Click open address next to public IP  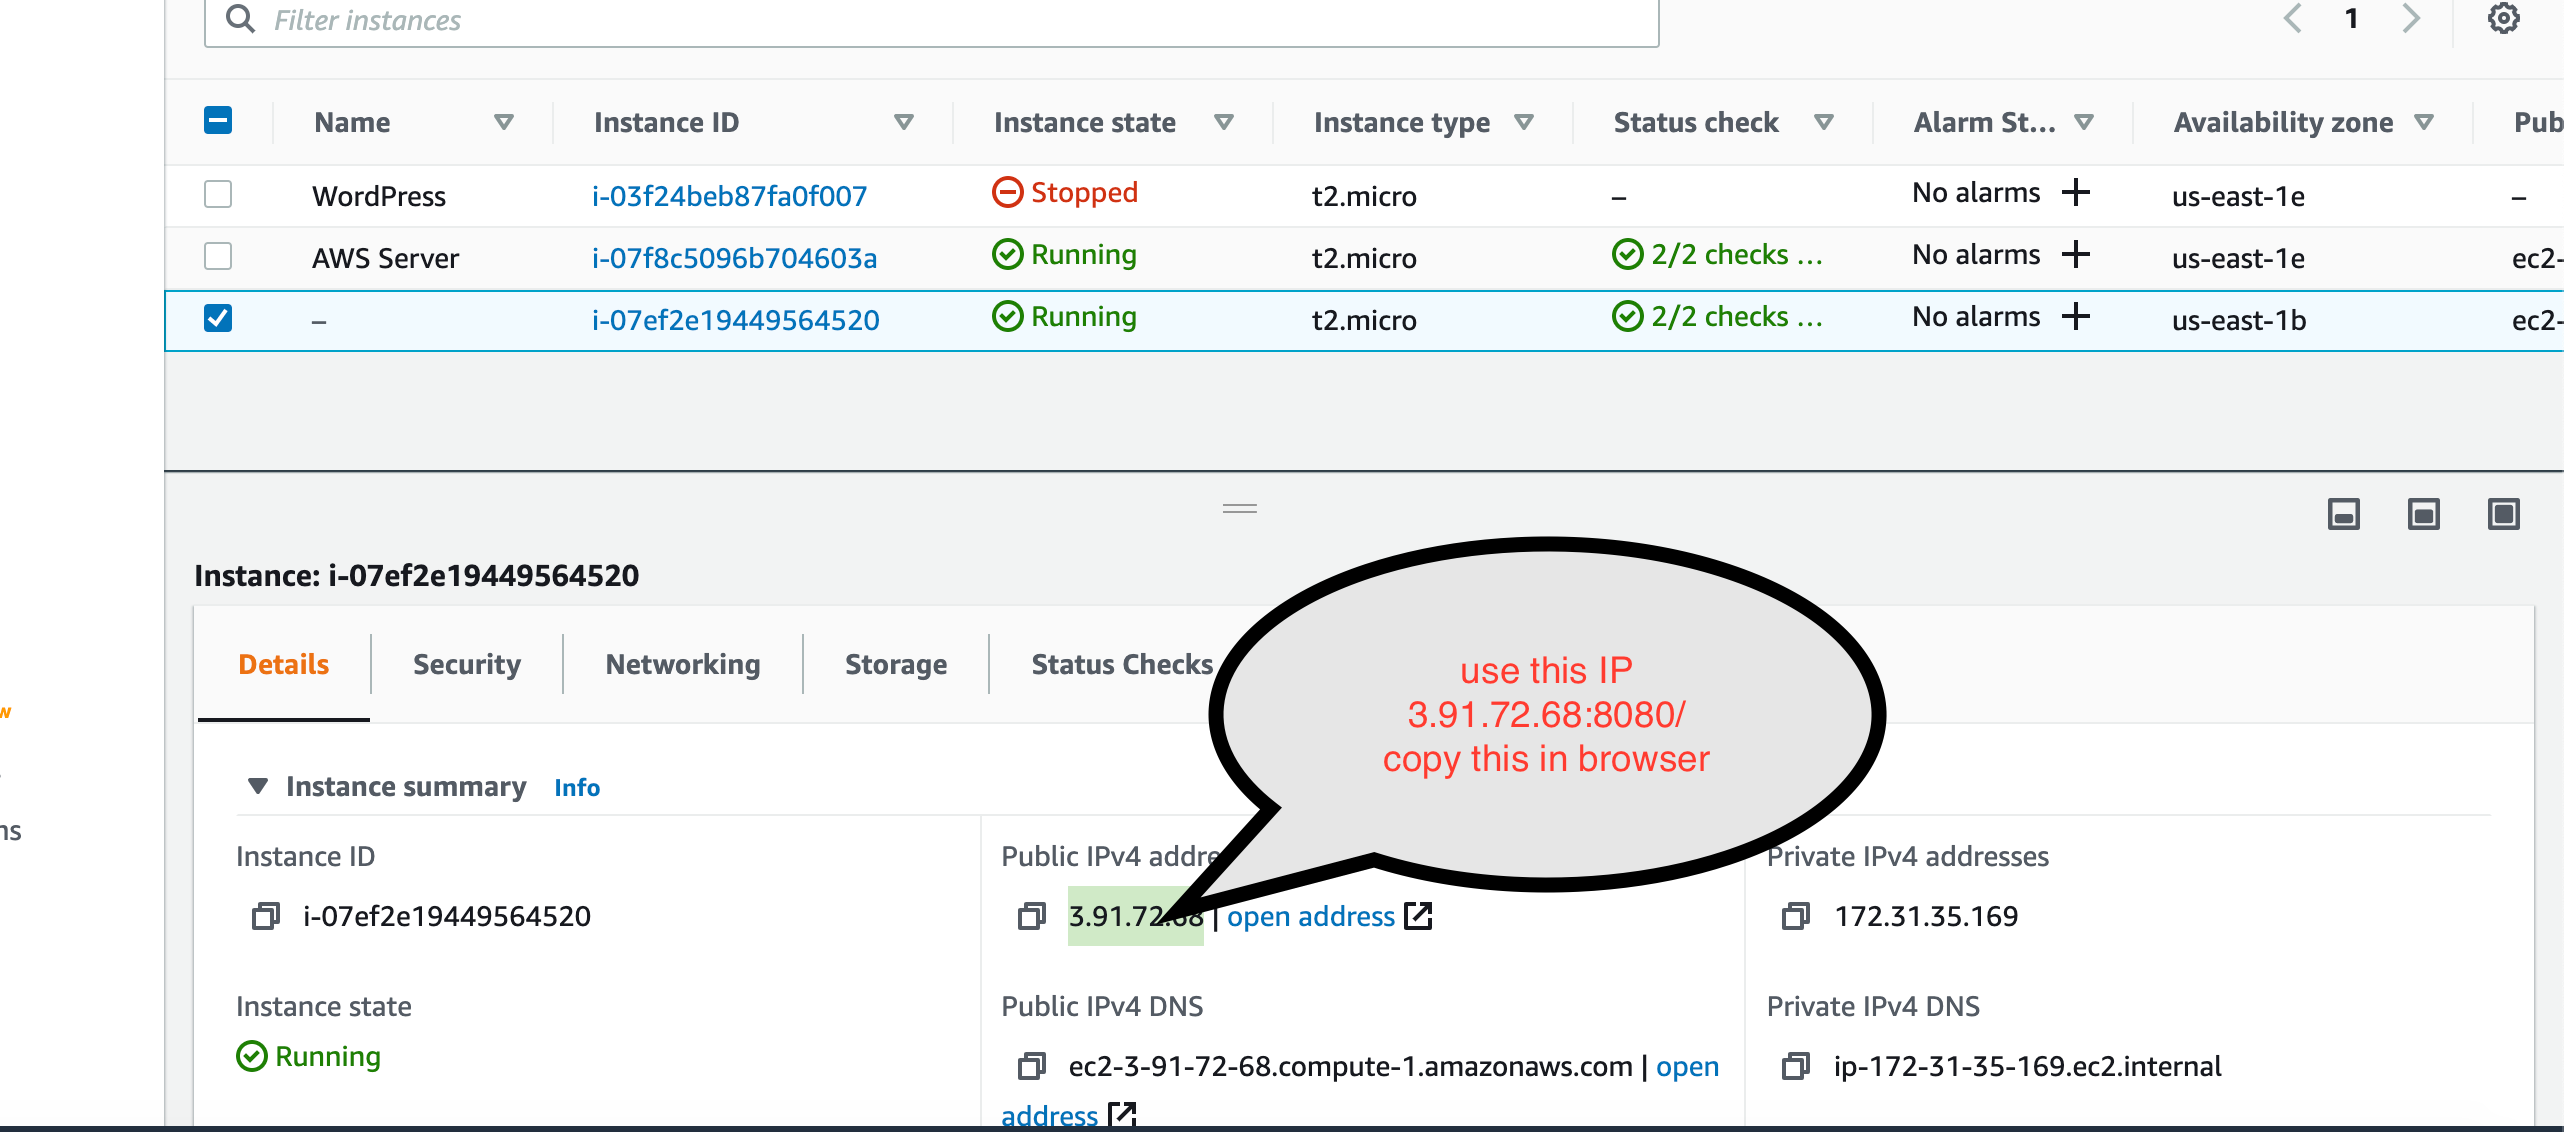pos(1310,916)
